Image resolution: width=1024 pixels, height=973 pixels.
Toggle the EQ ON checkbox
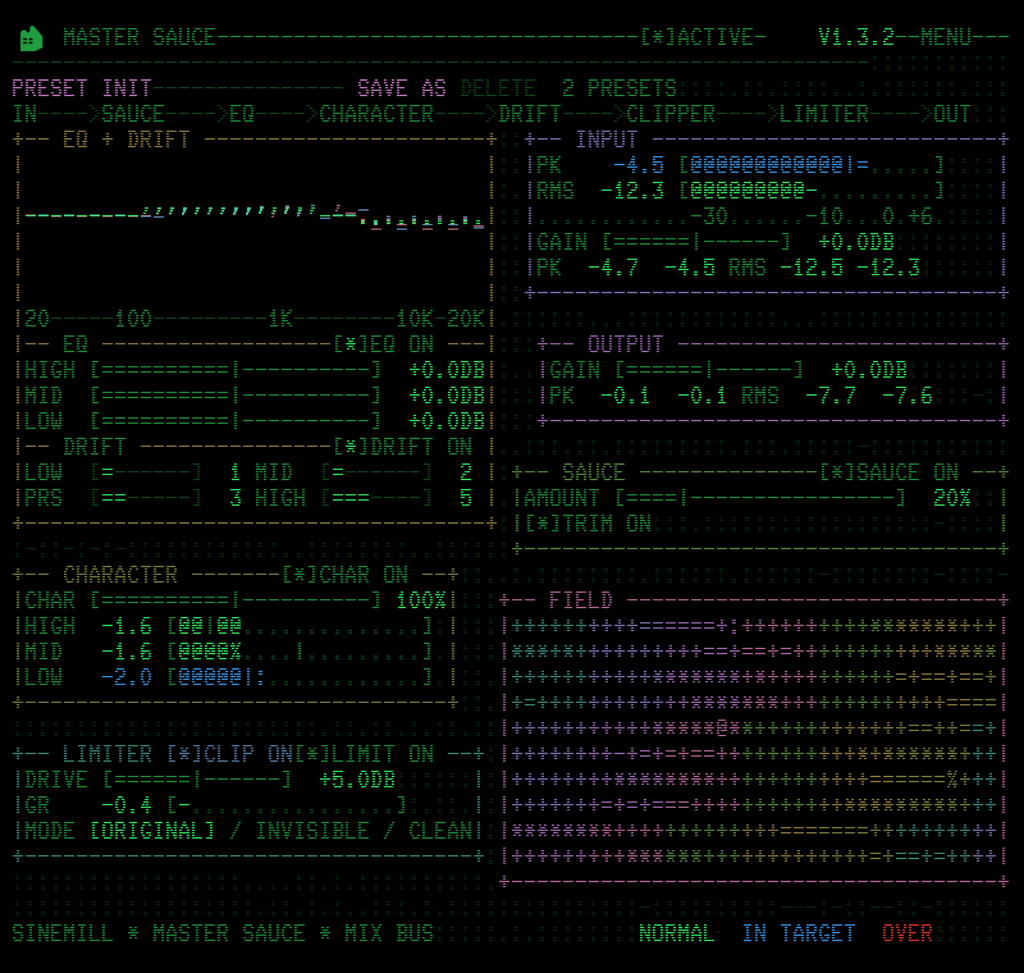383,344
